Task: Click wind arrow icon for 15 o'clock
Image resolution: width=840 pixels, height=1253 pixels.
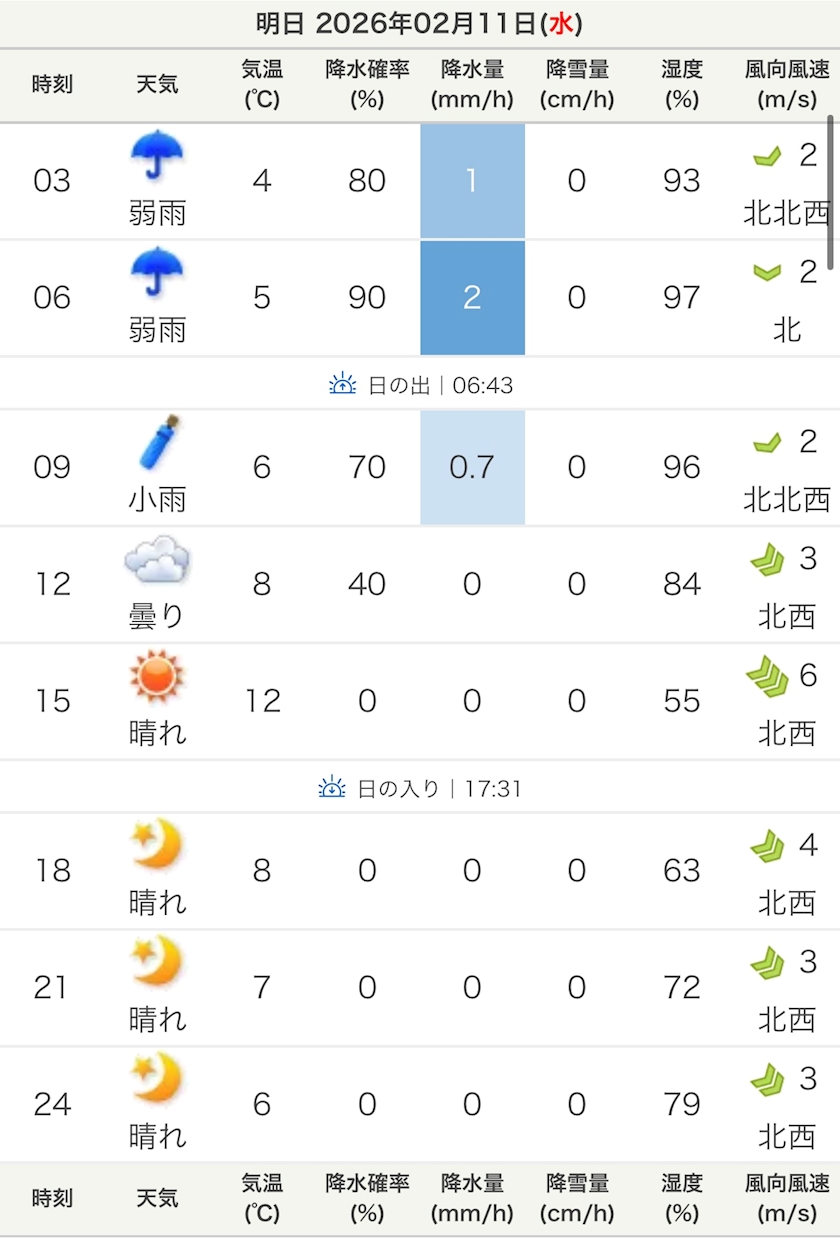Action: (767, 679)
